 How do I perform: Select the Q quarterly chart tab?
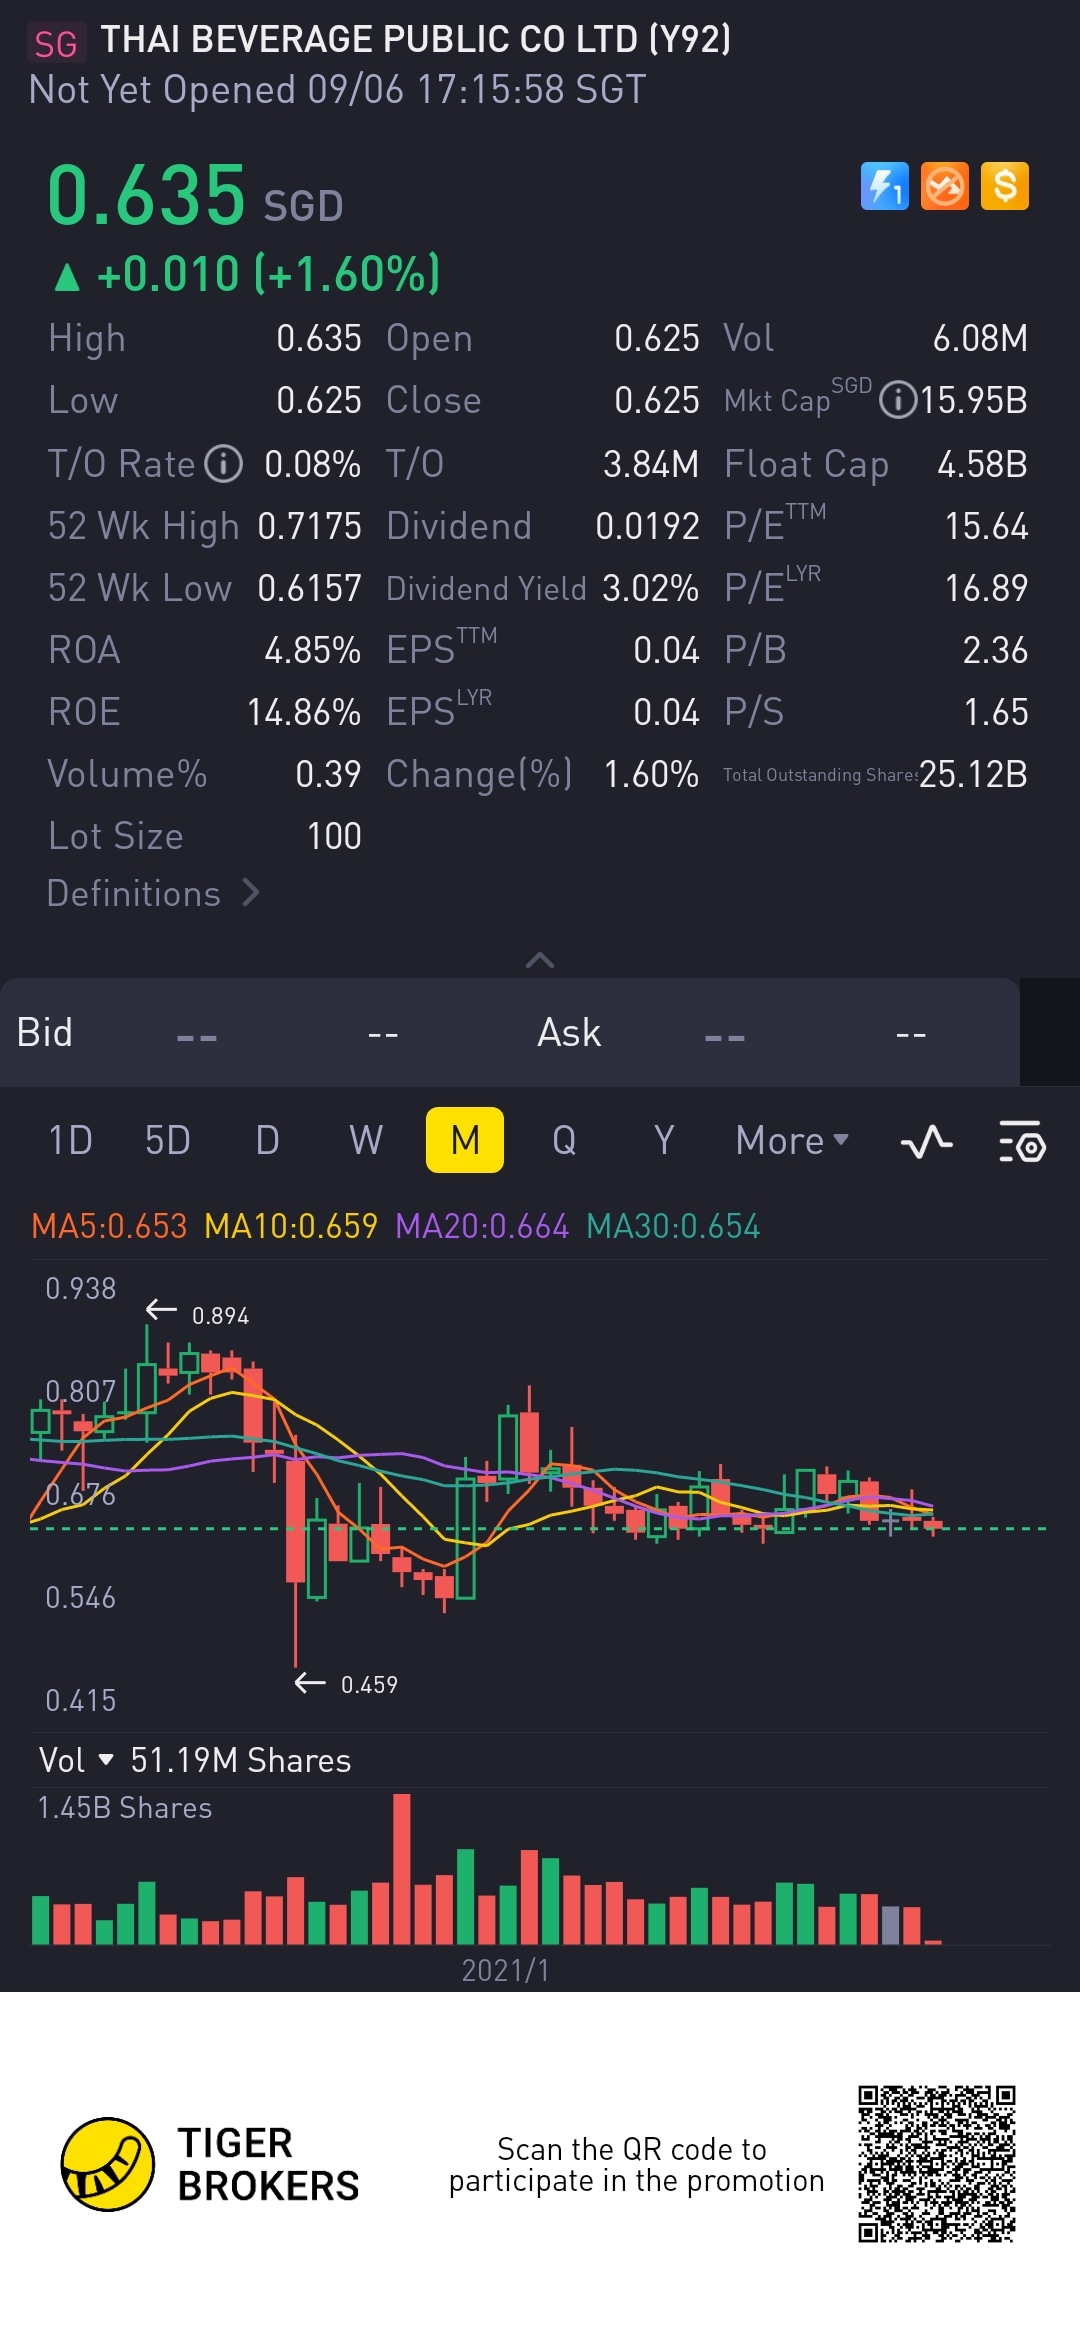(564, 1140)
